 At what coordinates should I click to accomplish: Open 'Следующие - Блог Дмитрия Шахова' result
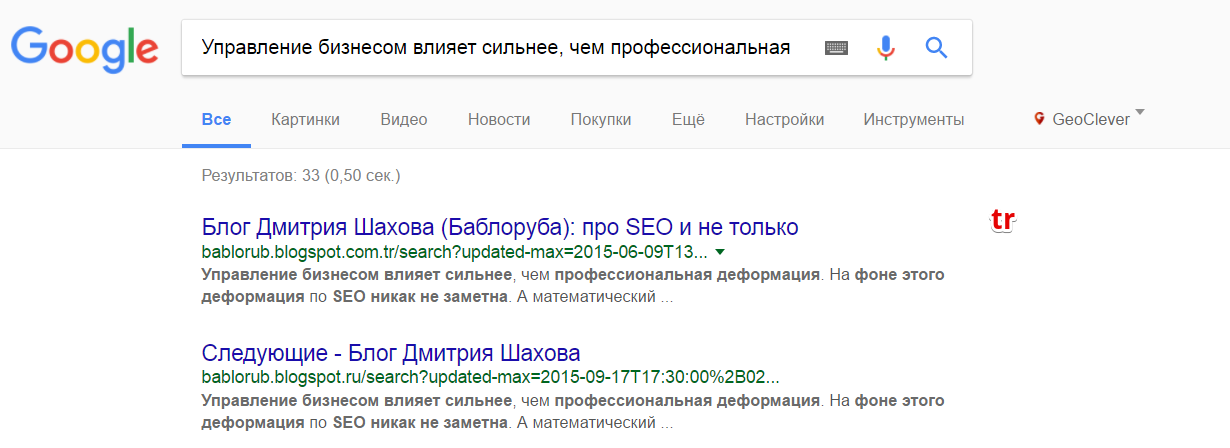coord(390,353)
